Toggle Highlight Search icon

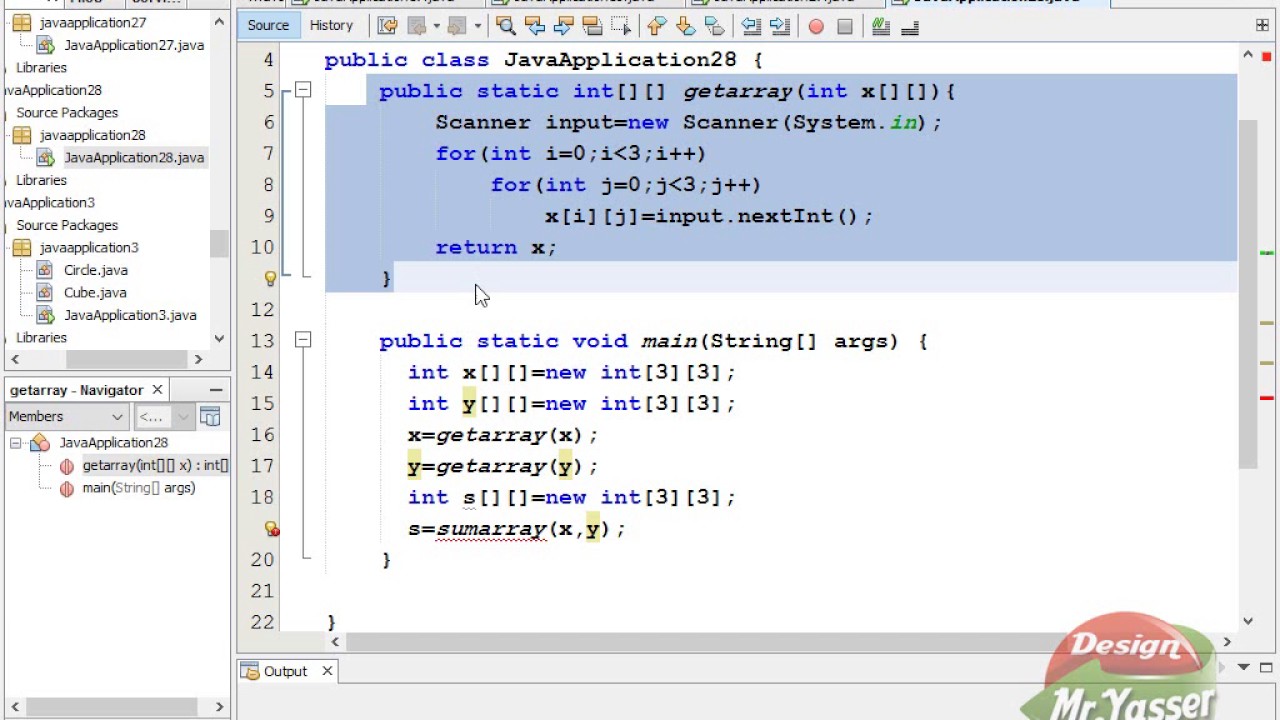[x=593, y=26]
